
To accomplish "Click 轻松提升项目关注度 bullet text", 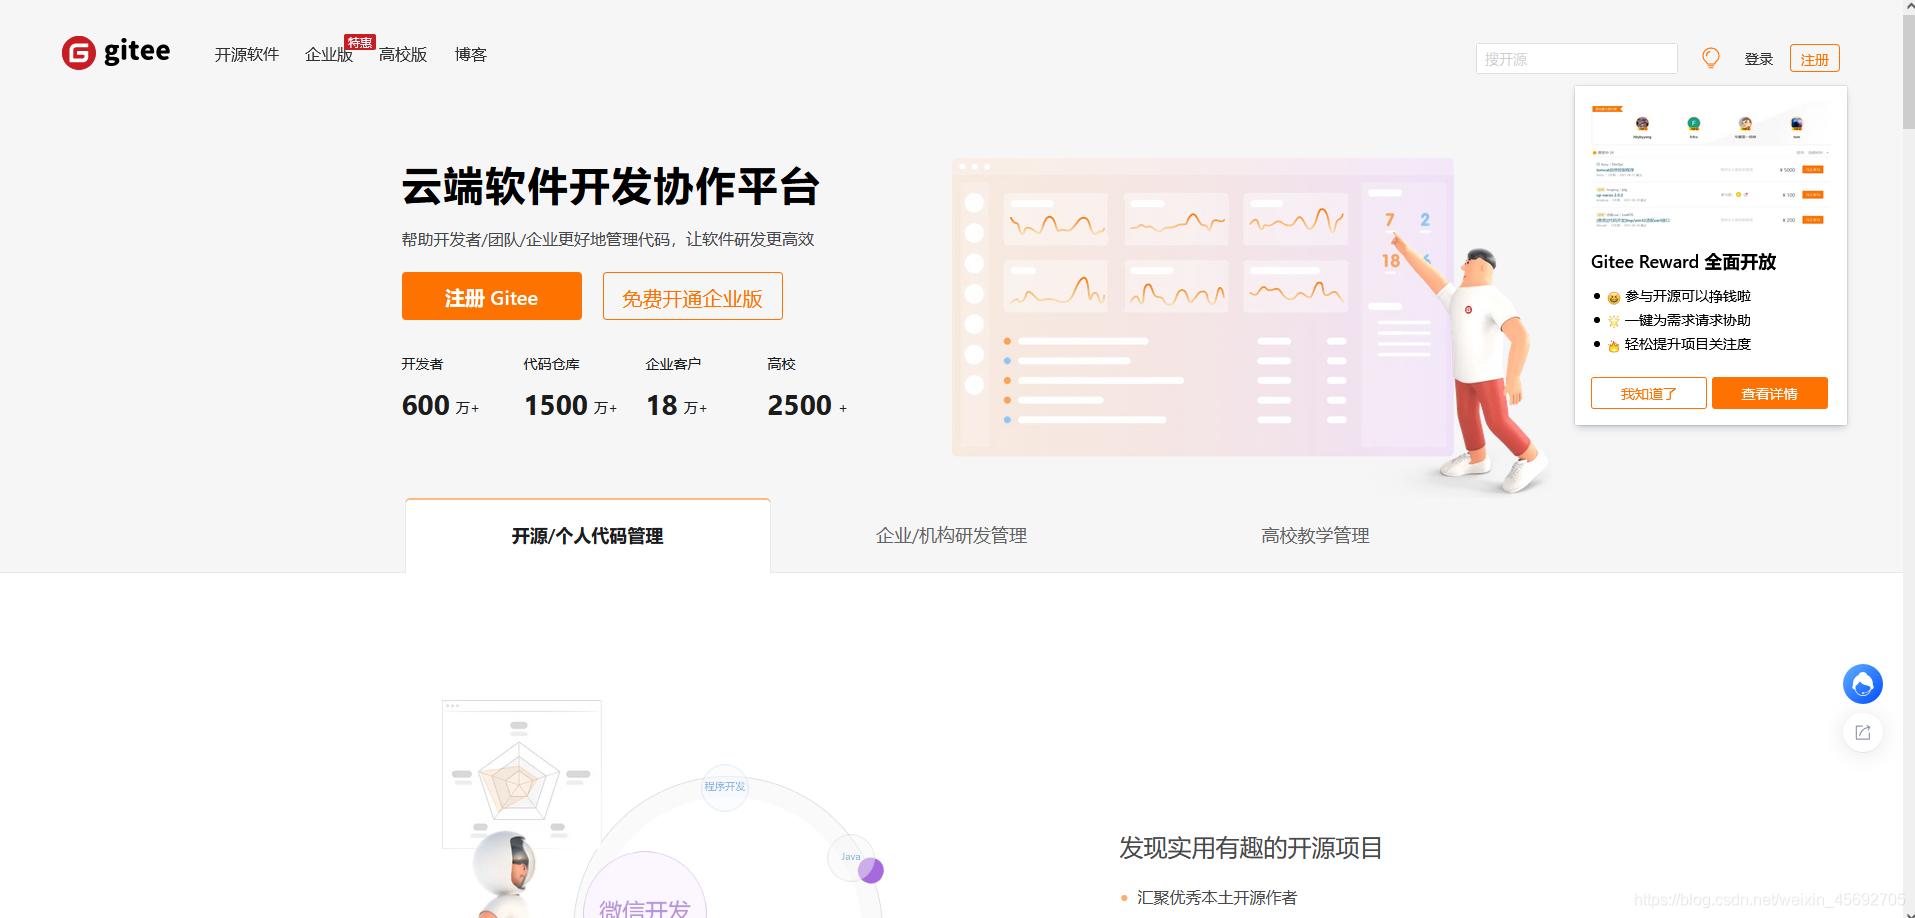I will [1688, 344].
